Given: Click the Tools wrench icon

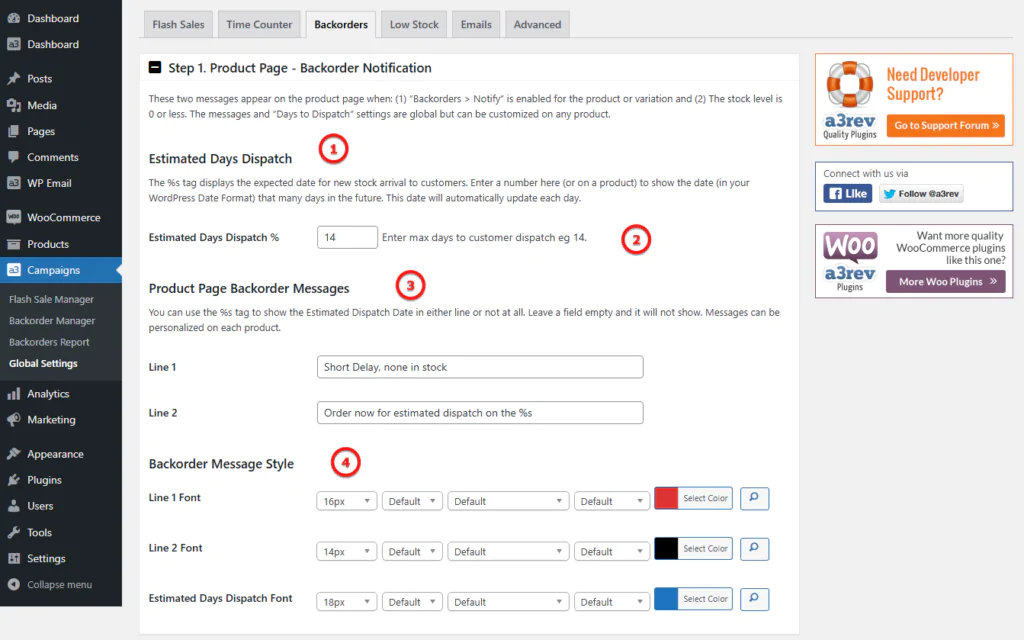Looking at the screenshot, I should click(x=14, y=532).
